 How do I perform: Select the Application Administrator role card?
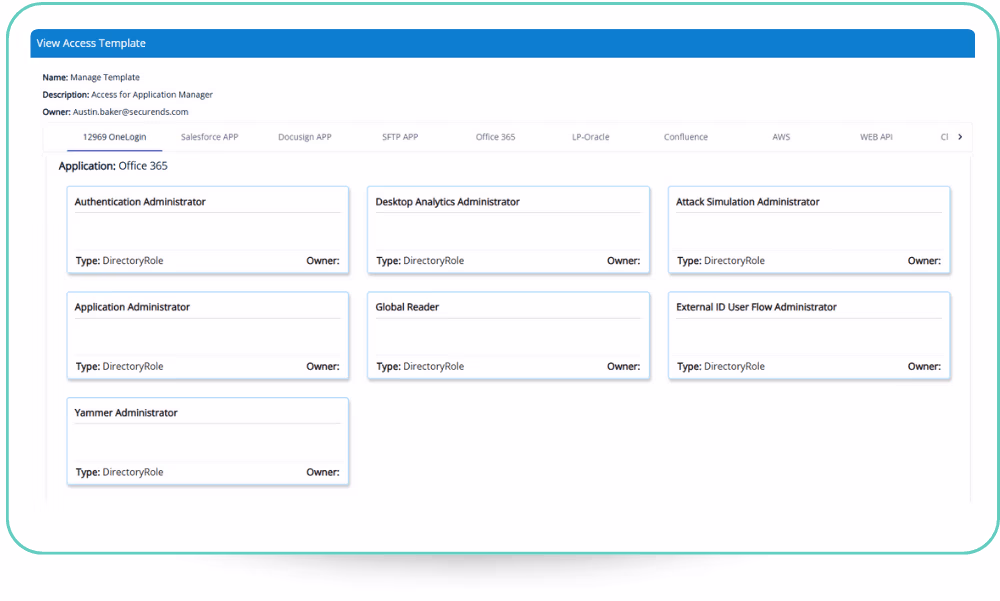207,336
